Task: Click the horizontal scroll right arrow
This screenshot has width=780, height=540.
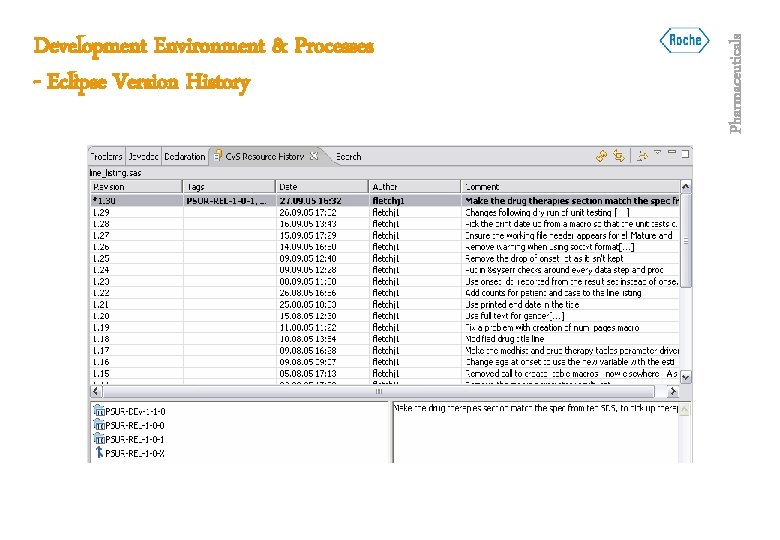Action: point(673,391)
